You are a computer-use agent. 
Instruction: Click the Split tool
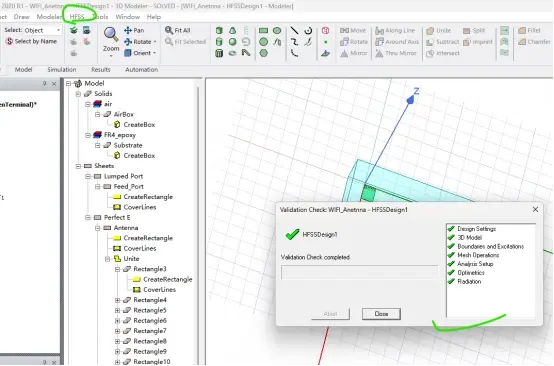point(474,30)
